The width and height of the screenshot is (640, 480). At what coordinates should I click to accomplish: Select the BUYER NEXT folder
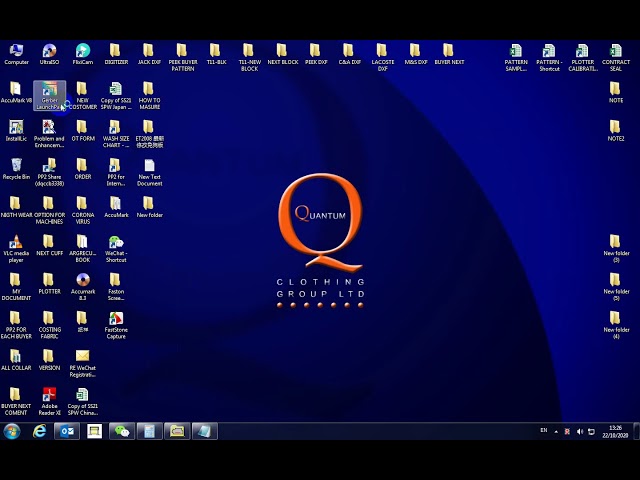click(449, 54)
